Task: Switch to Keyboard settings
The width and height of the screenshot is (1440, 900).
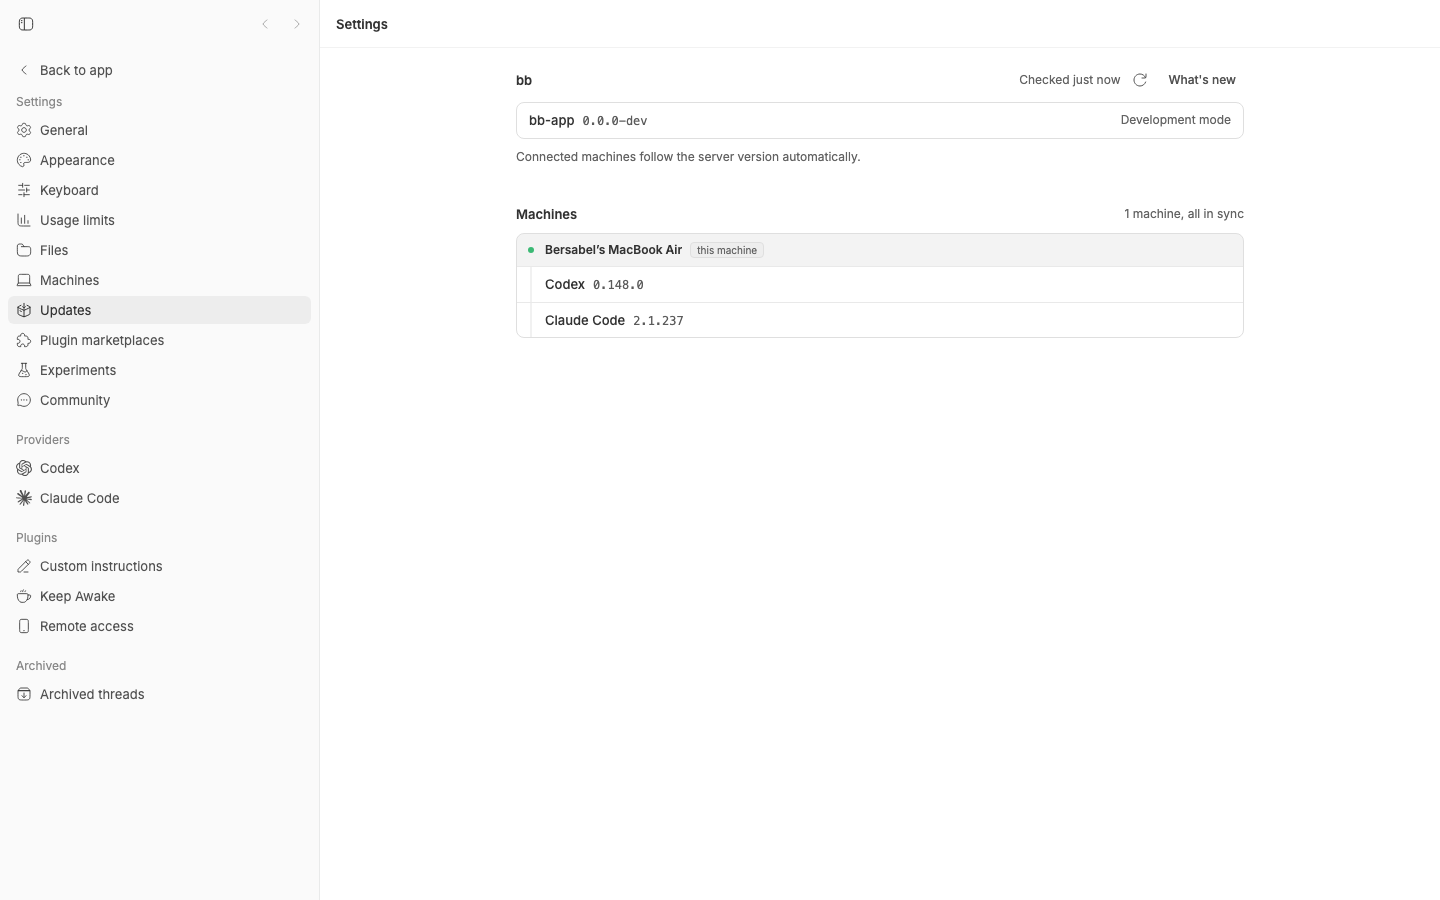Action: [x=159, y=190]
